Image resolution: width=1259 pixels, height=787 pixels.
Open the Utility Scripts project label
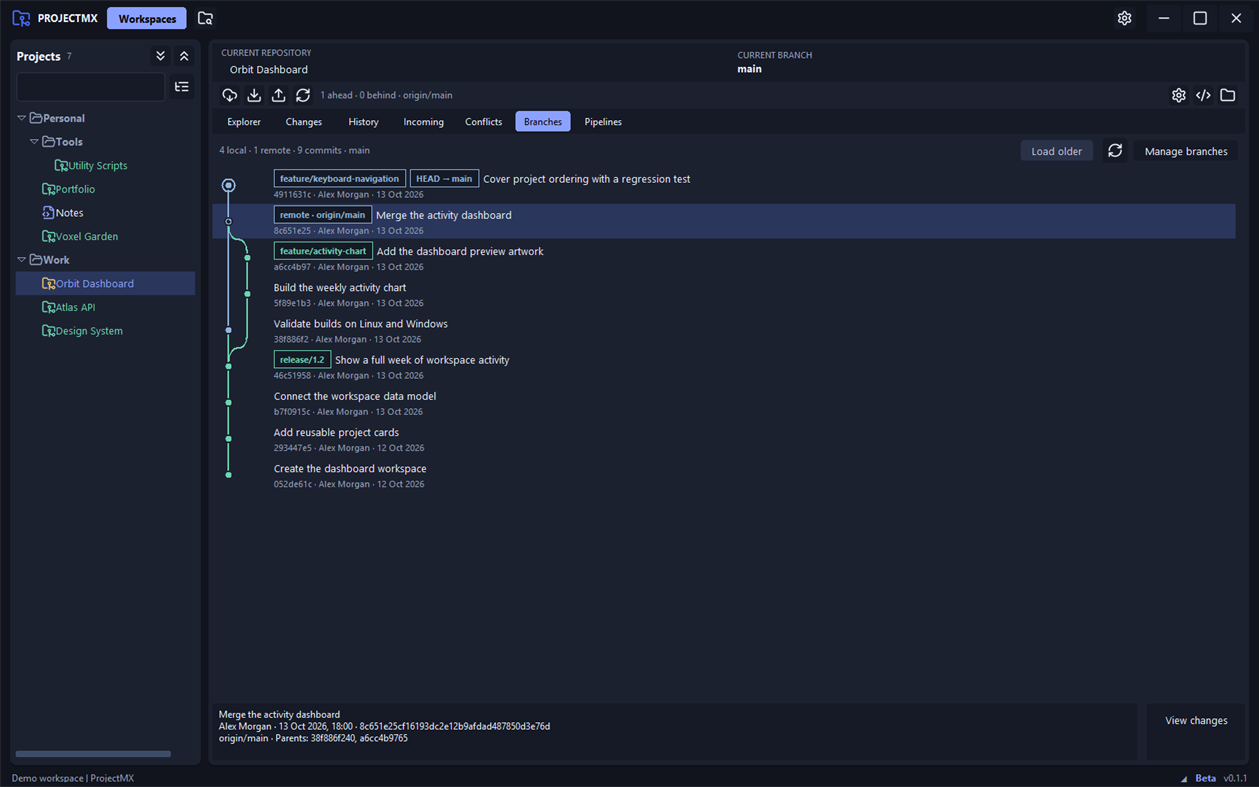pyautogui.click(x=98, y=166)
